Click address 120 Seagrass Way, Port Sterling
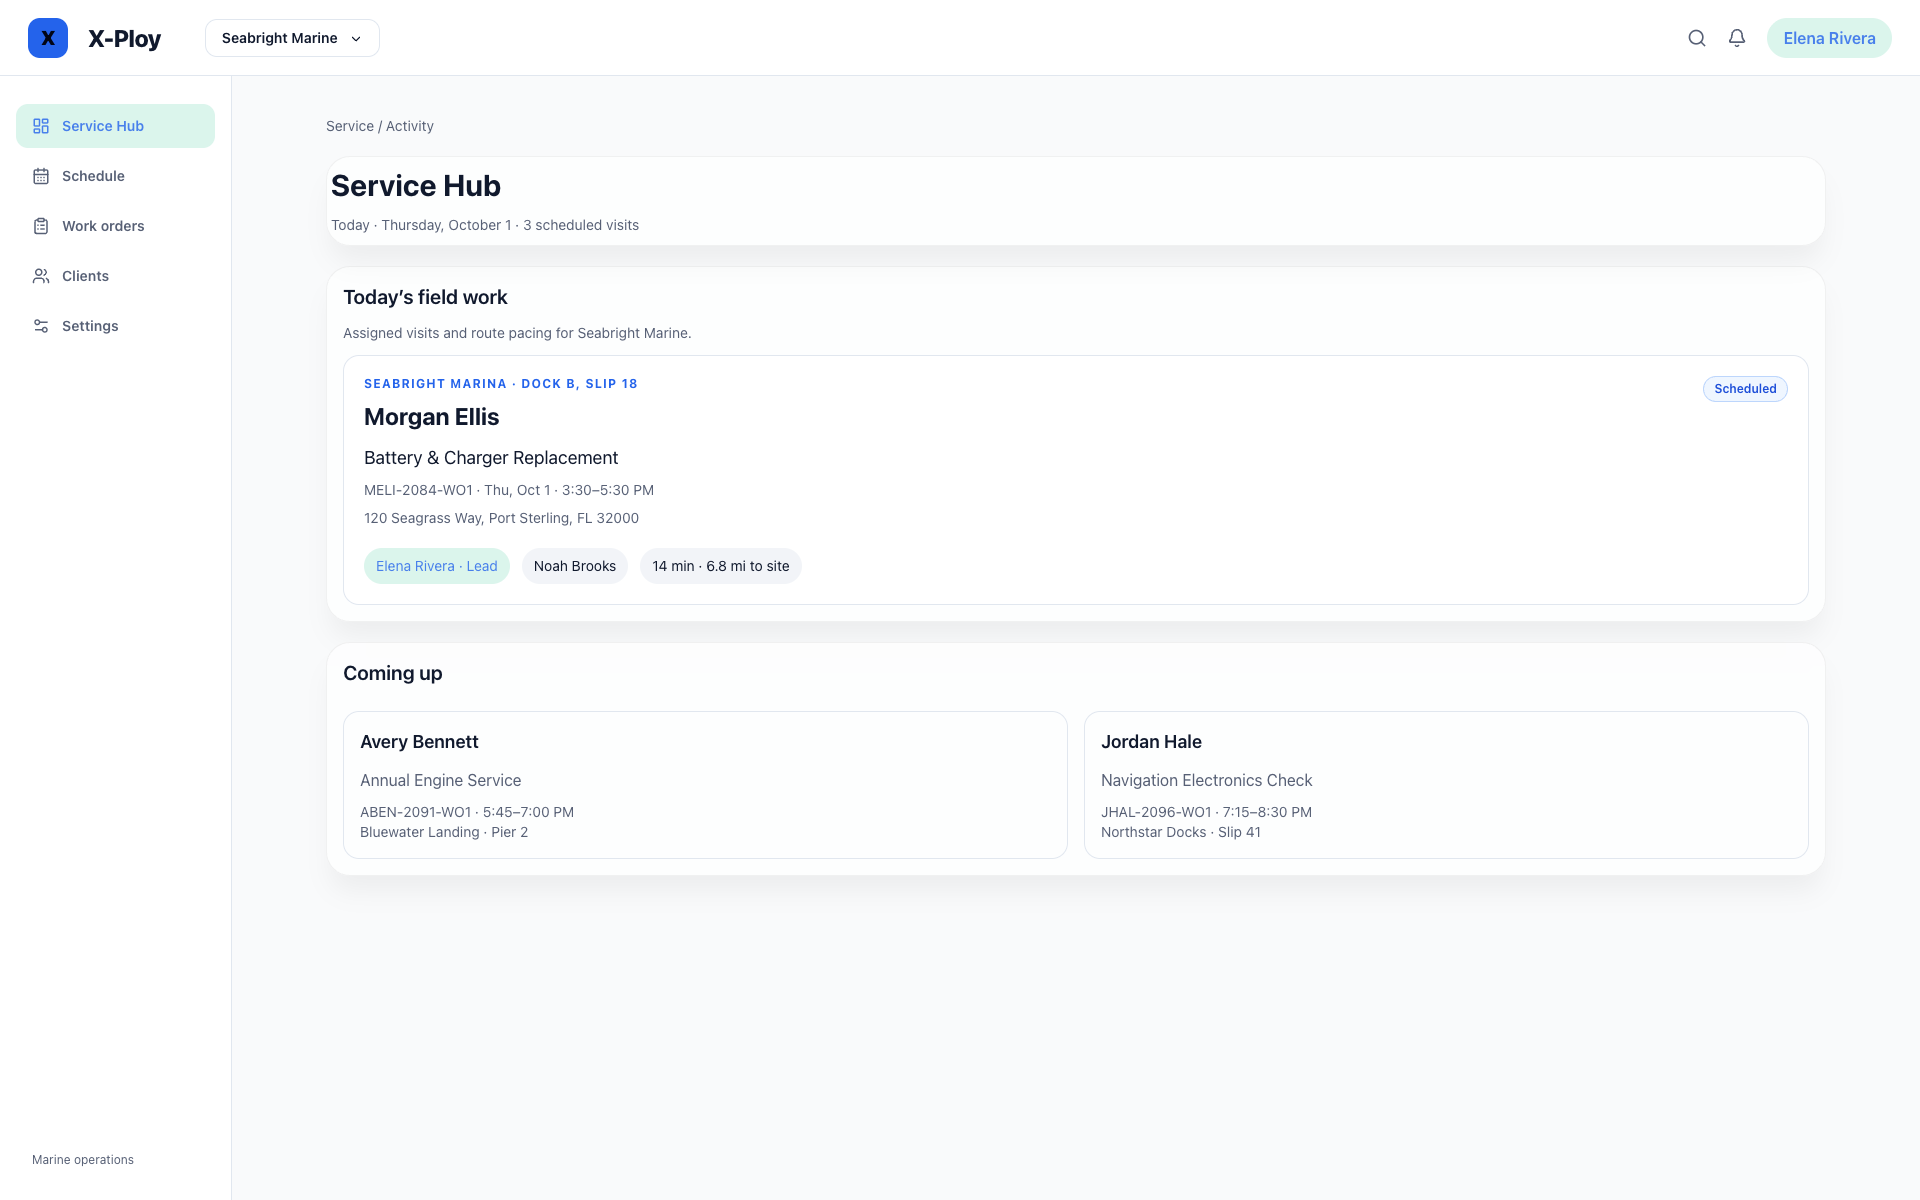This screenshot has height=1200, width=1920. [501, 518]
